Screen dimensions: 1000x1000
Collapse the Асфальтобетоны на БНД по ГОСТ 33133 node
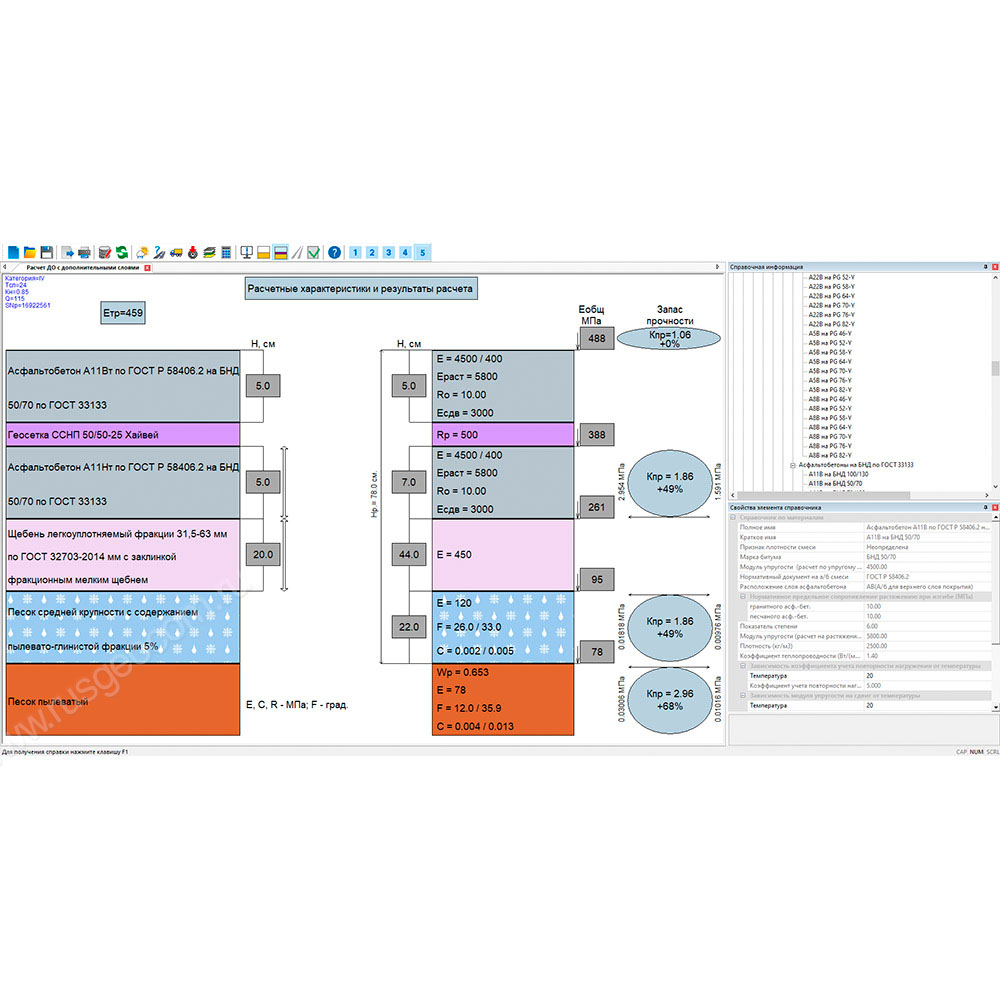(x=791, y=465)
